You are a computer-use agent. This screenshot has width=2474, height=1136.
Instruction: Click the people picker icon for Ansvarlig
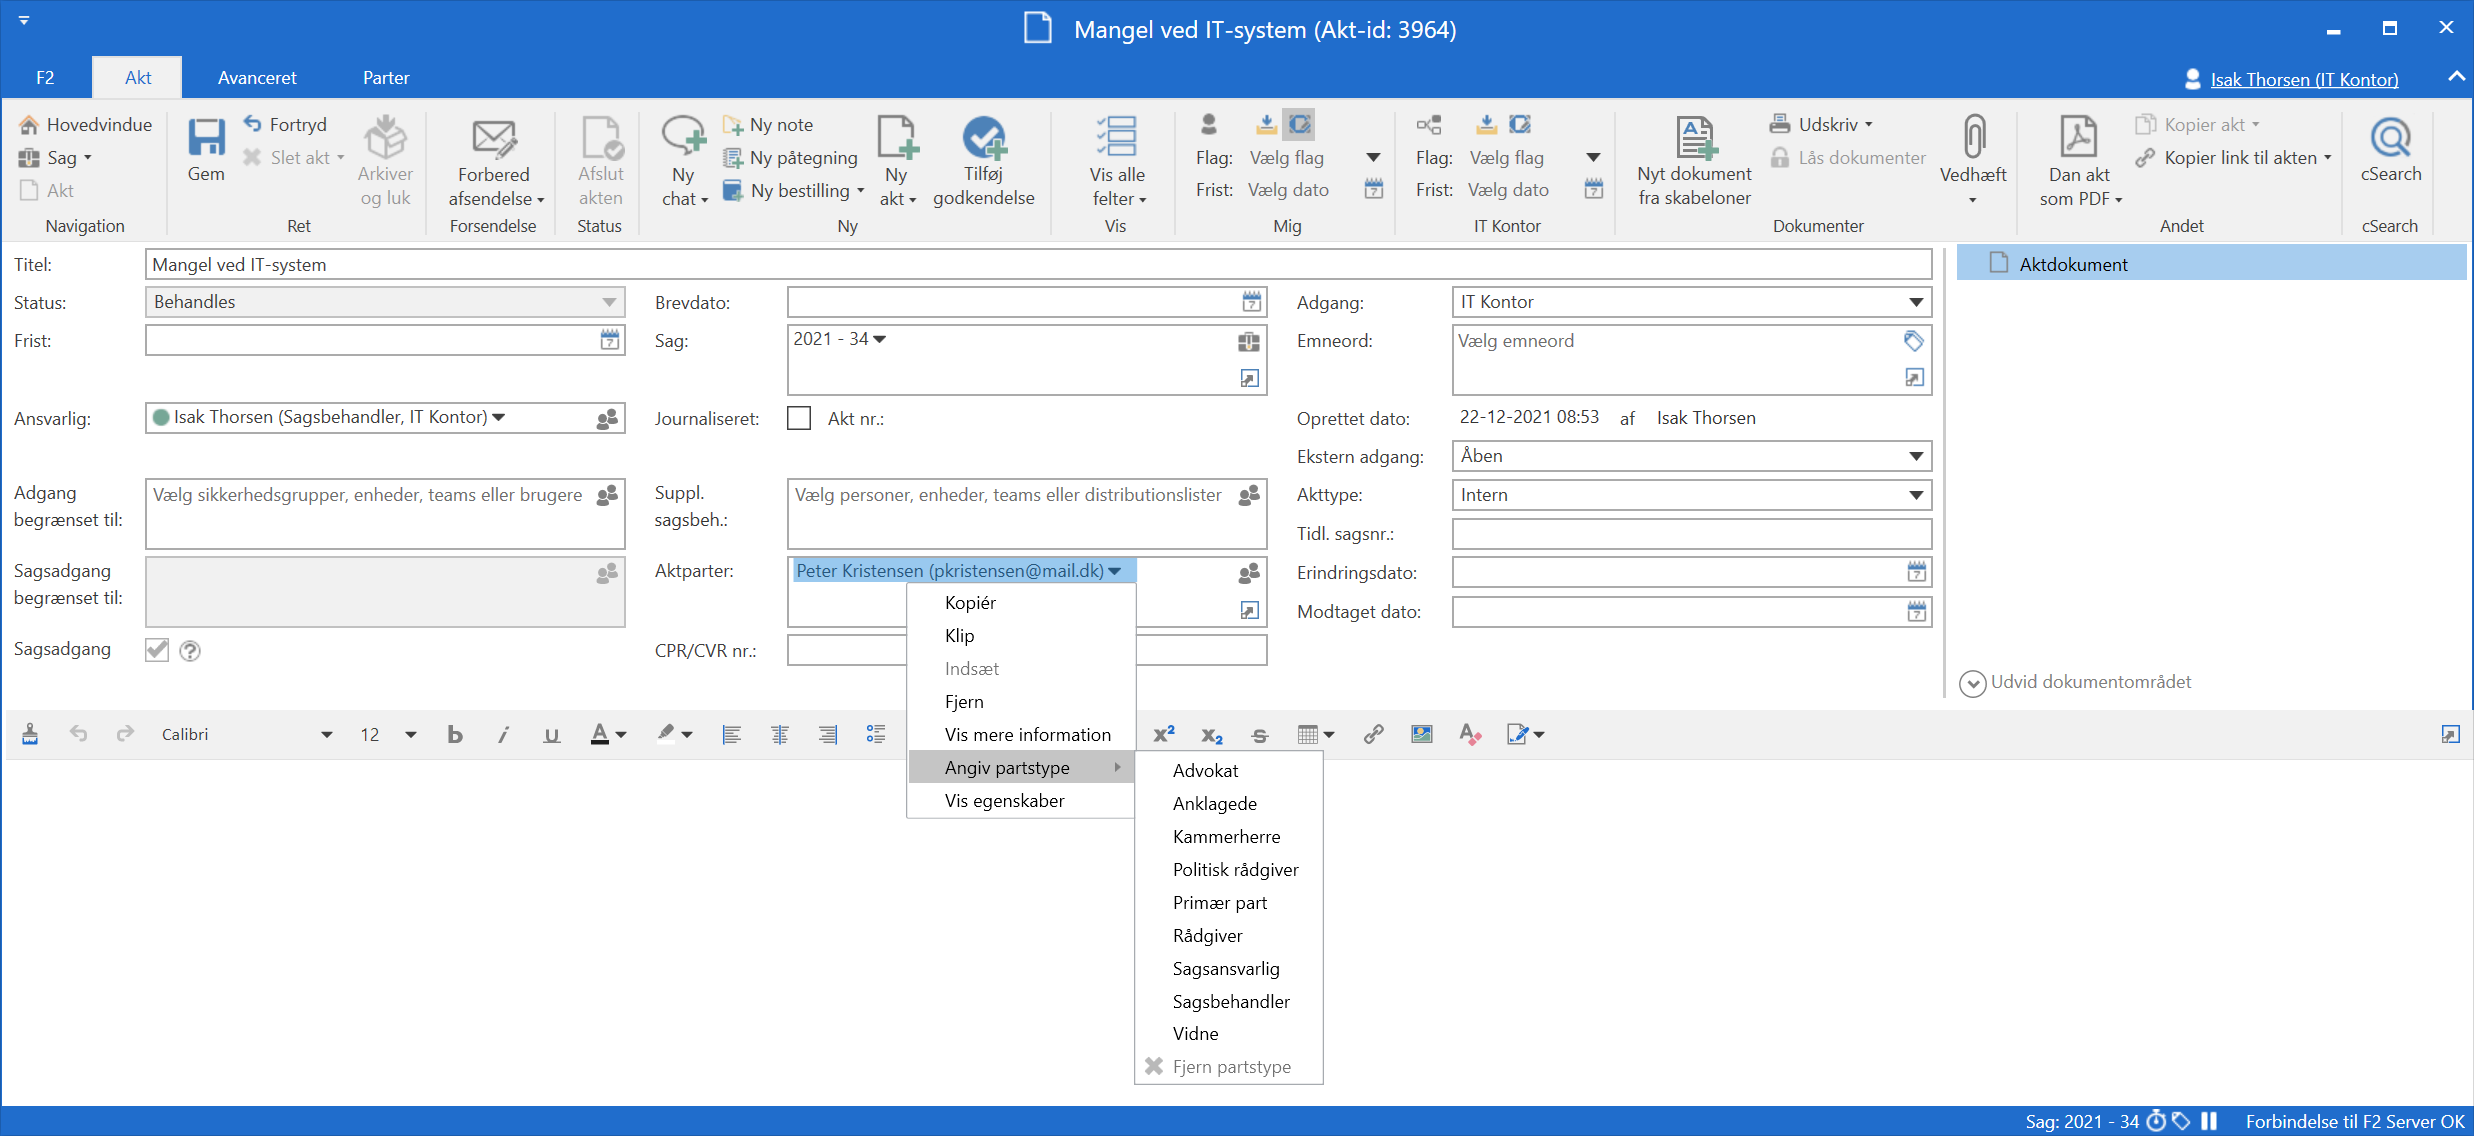pos(607,418)
